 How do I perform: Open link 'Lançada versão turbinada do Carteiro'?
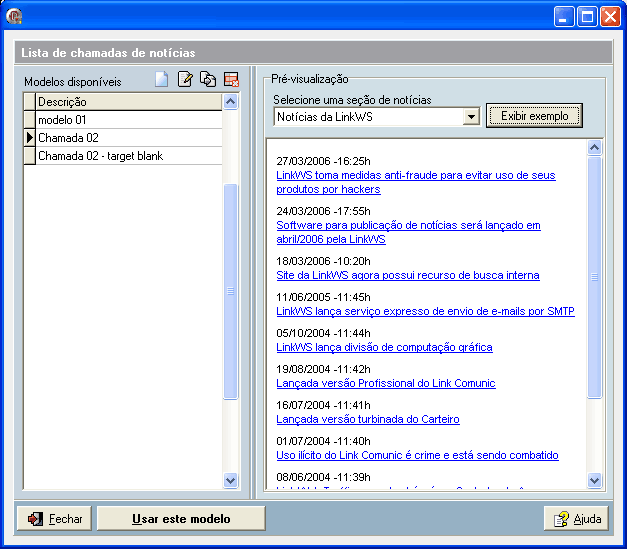[x=368, y=419]
